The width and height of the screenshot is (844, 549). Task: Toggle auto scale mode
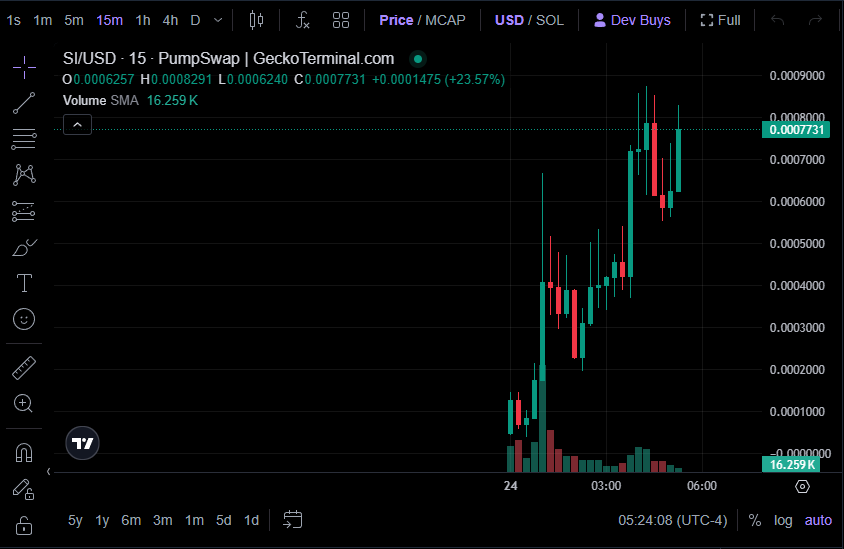pyautogui.click(x=818, y=520)
